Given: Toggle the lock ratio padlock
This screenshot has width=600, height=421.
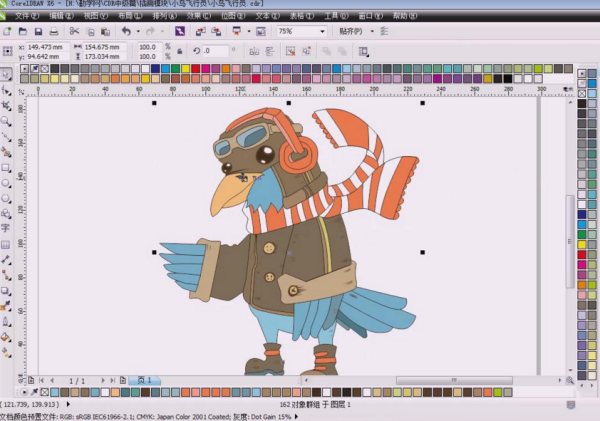Looking at the screenshot, I should tap(179, 51).
